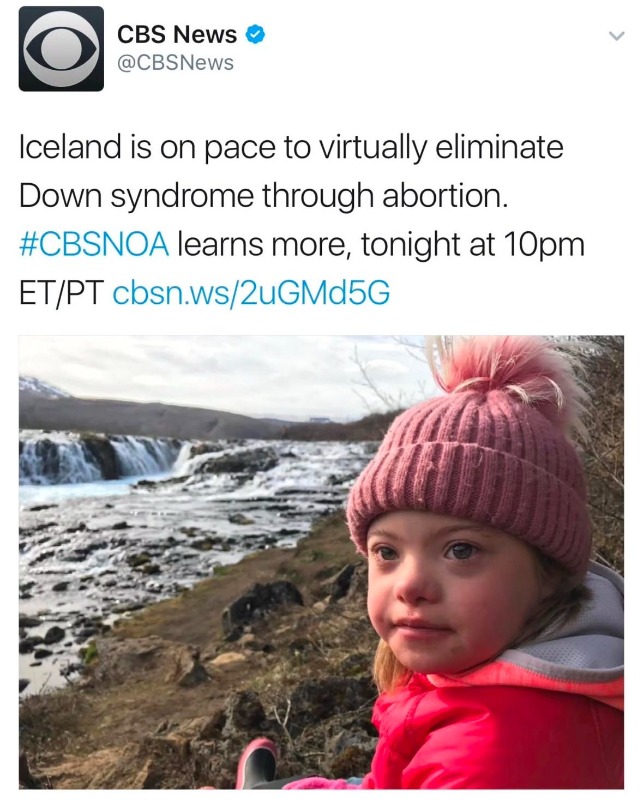Viewport: 642px width, 800px height.
Task: Click the CBS eye logo avatar
Action: (61, 49)
